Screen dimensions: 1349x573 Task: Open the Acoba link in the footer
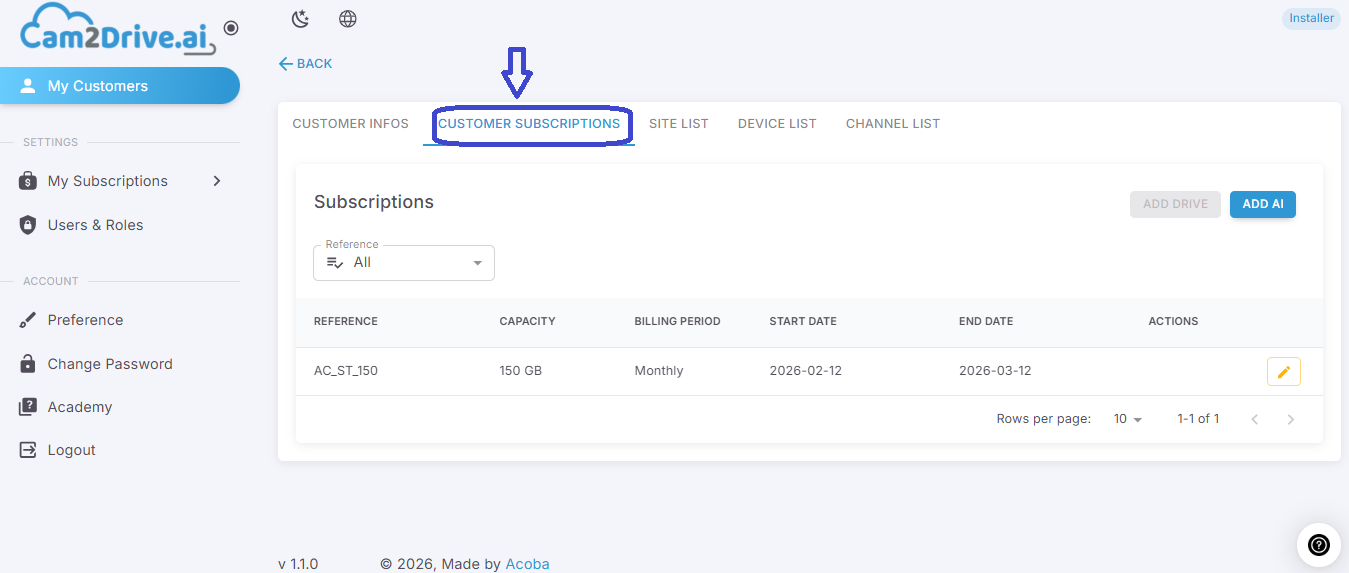[x=527, y=564]
